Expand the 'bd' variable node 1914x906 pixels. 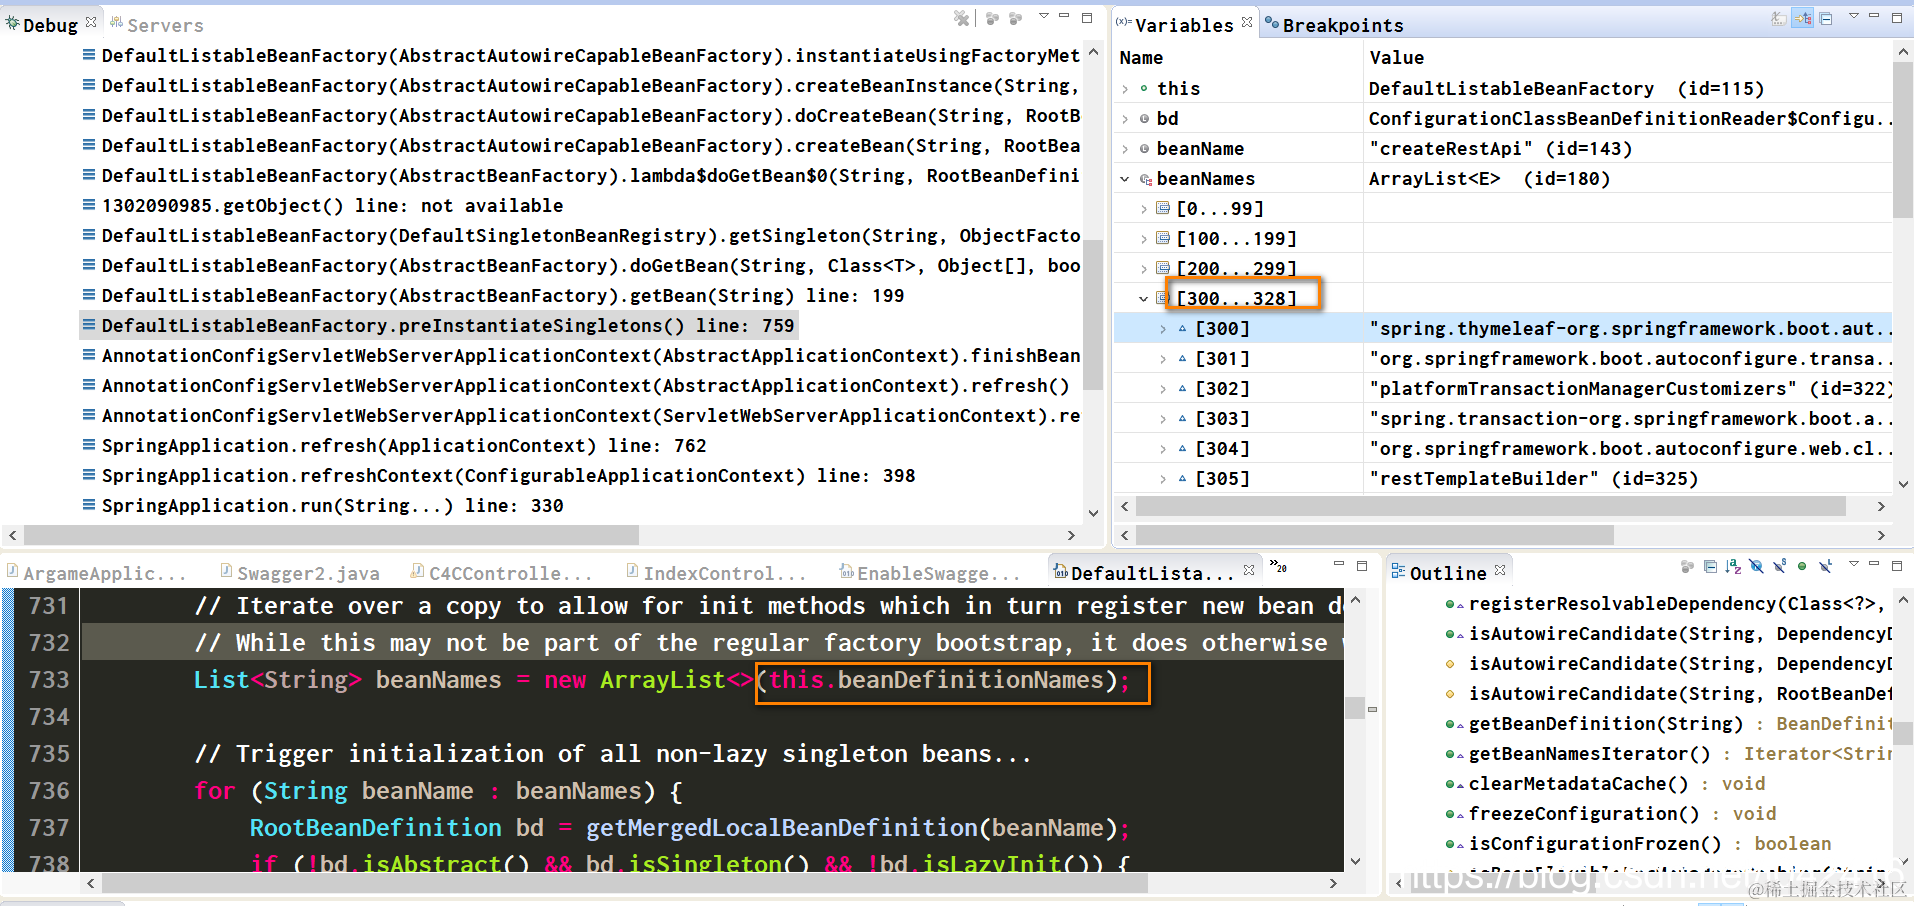tap(1125, 119)
